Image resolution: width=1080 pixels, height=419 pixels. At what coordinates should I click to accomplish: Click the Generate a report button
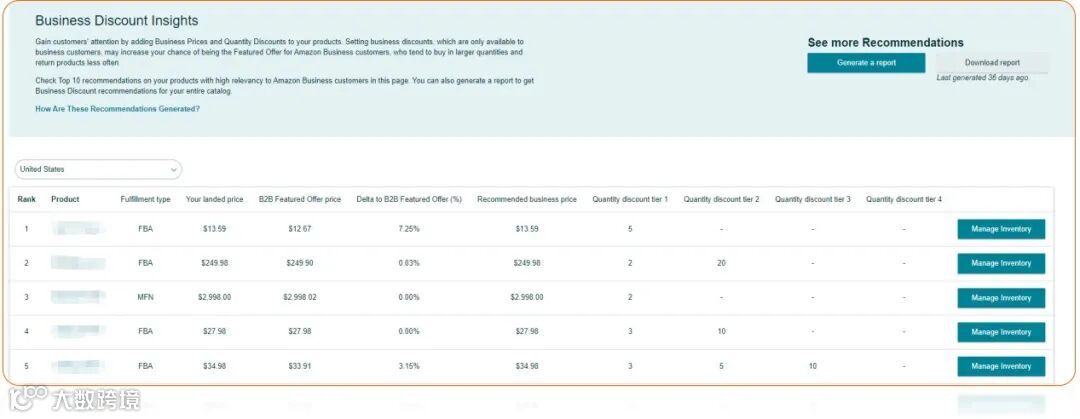(x=866, y=63)
